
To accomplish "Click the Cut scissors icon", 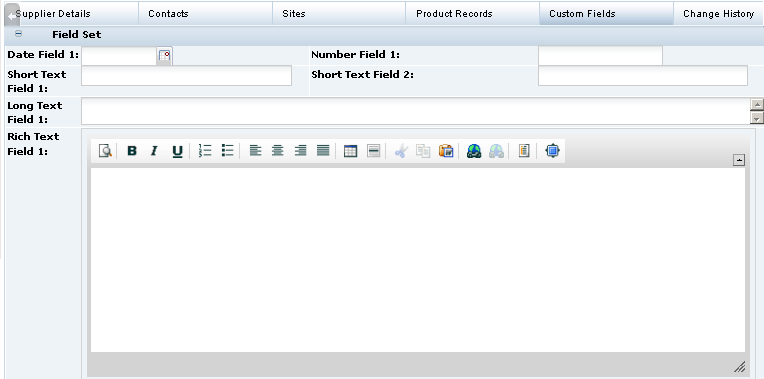I will tap(401, 151).
